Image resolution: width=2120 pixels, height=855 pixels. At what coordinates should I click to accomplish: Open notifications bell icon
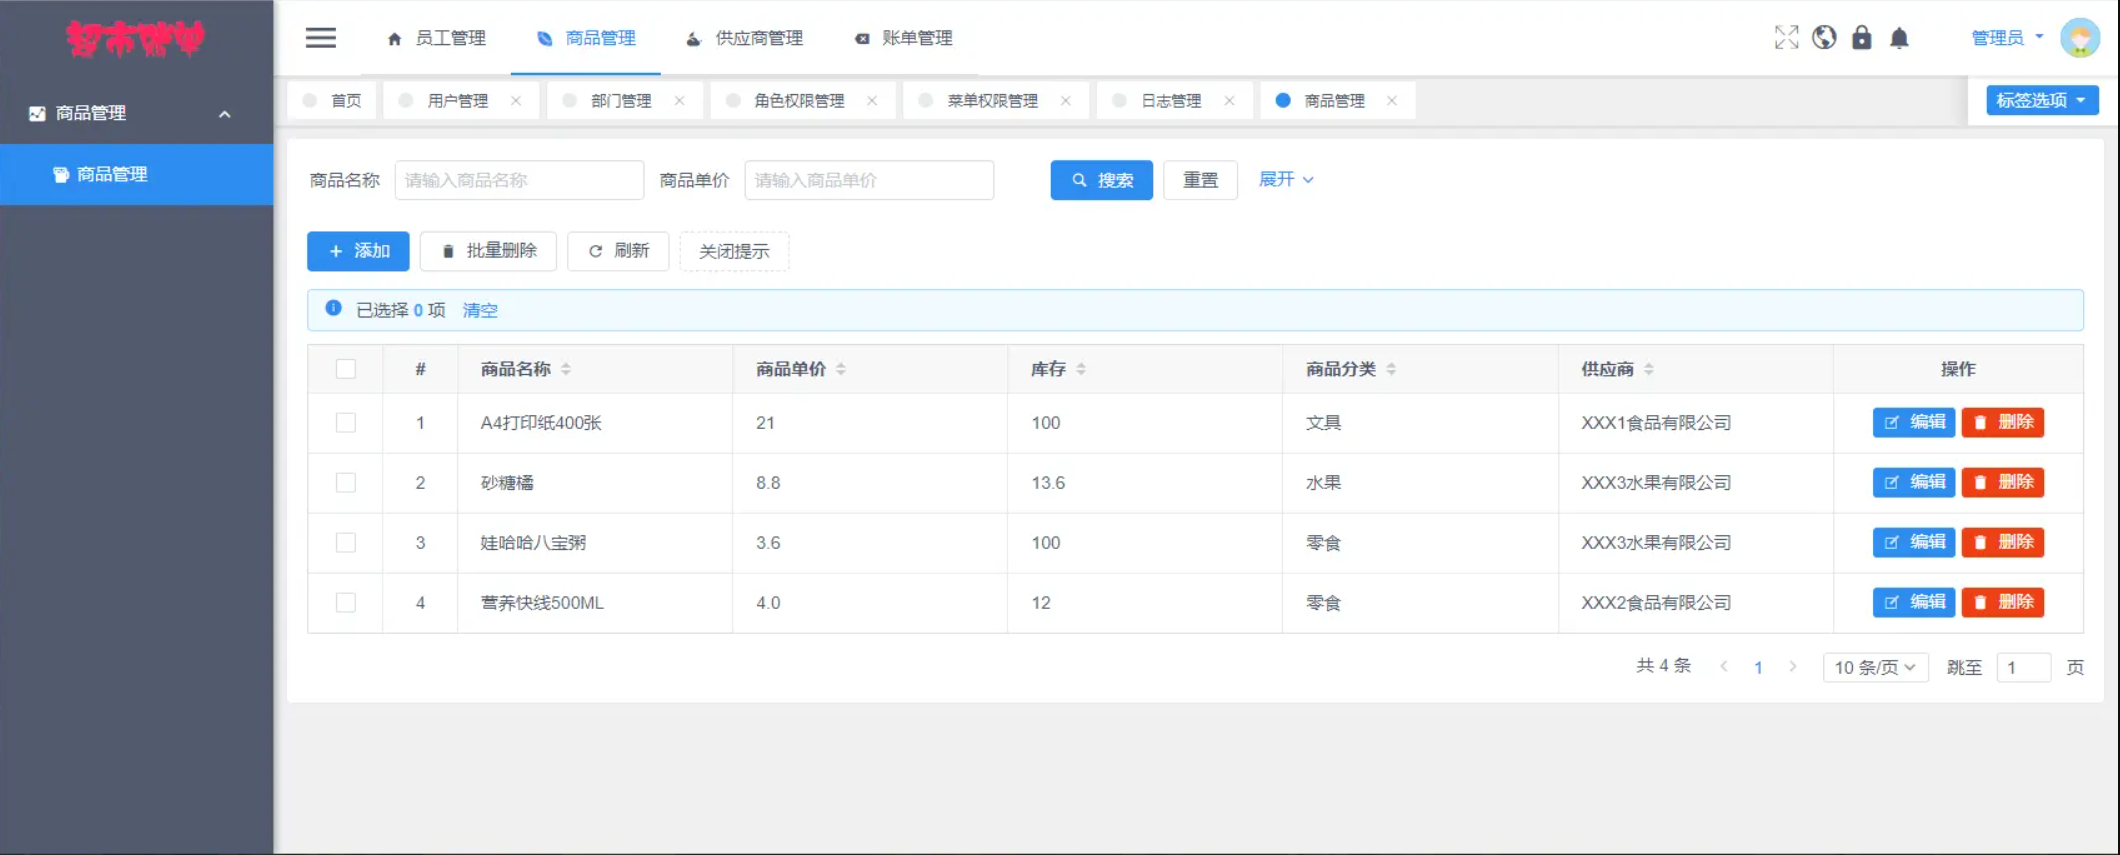(1899, 38)
